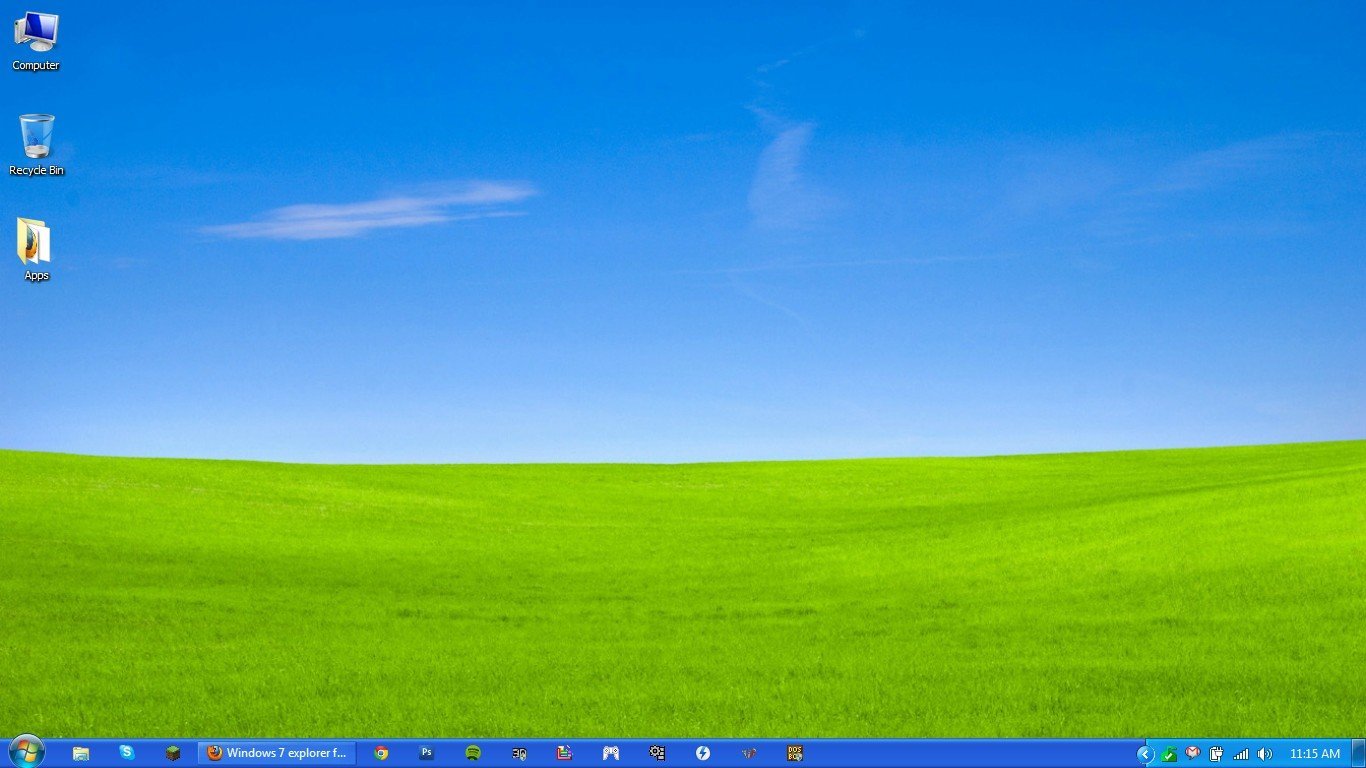Open Windows Explorer from the taskbar

point(81,753)
